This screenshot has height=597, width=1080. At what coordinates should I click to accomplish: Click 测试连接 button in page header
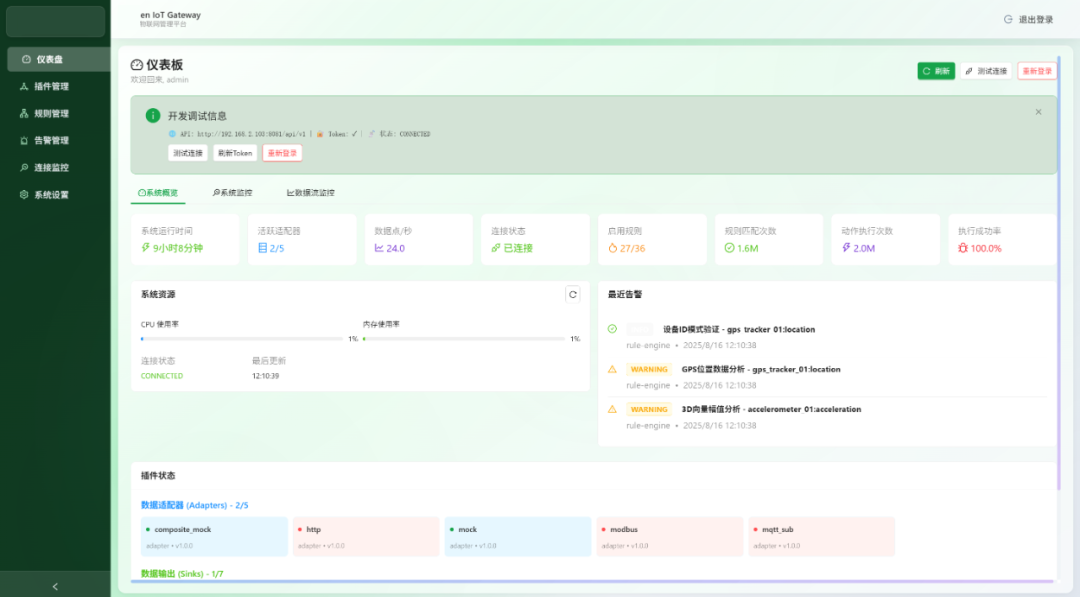pyautogui.click(x=986, y=71)
